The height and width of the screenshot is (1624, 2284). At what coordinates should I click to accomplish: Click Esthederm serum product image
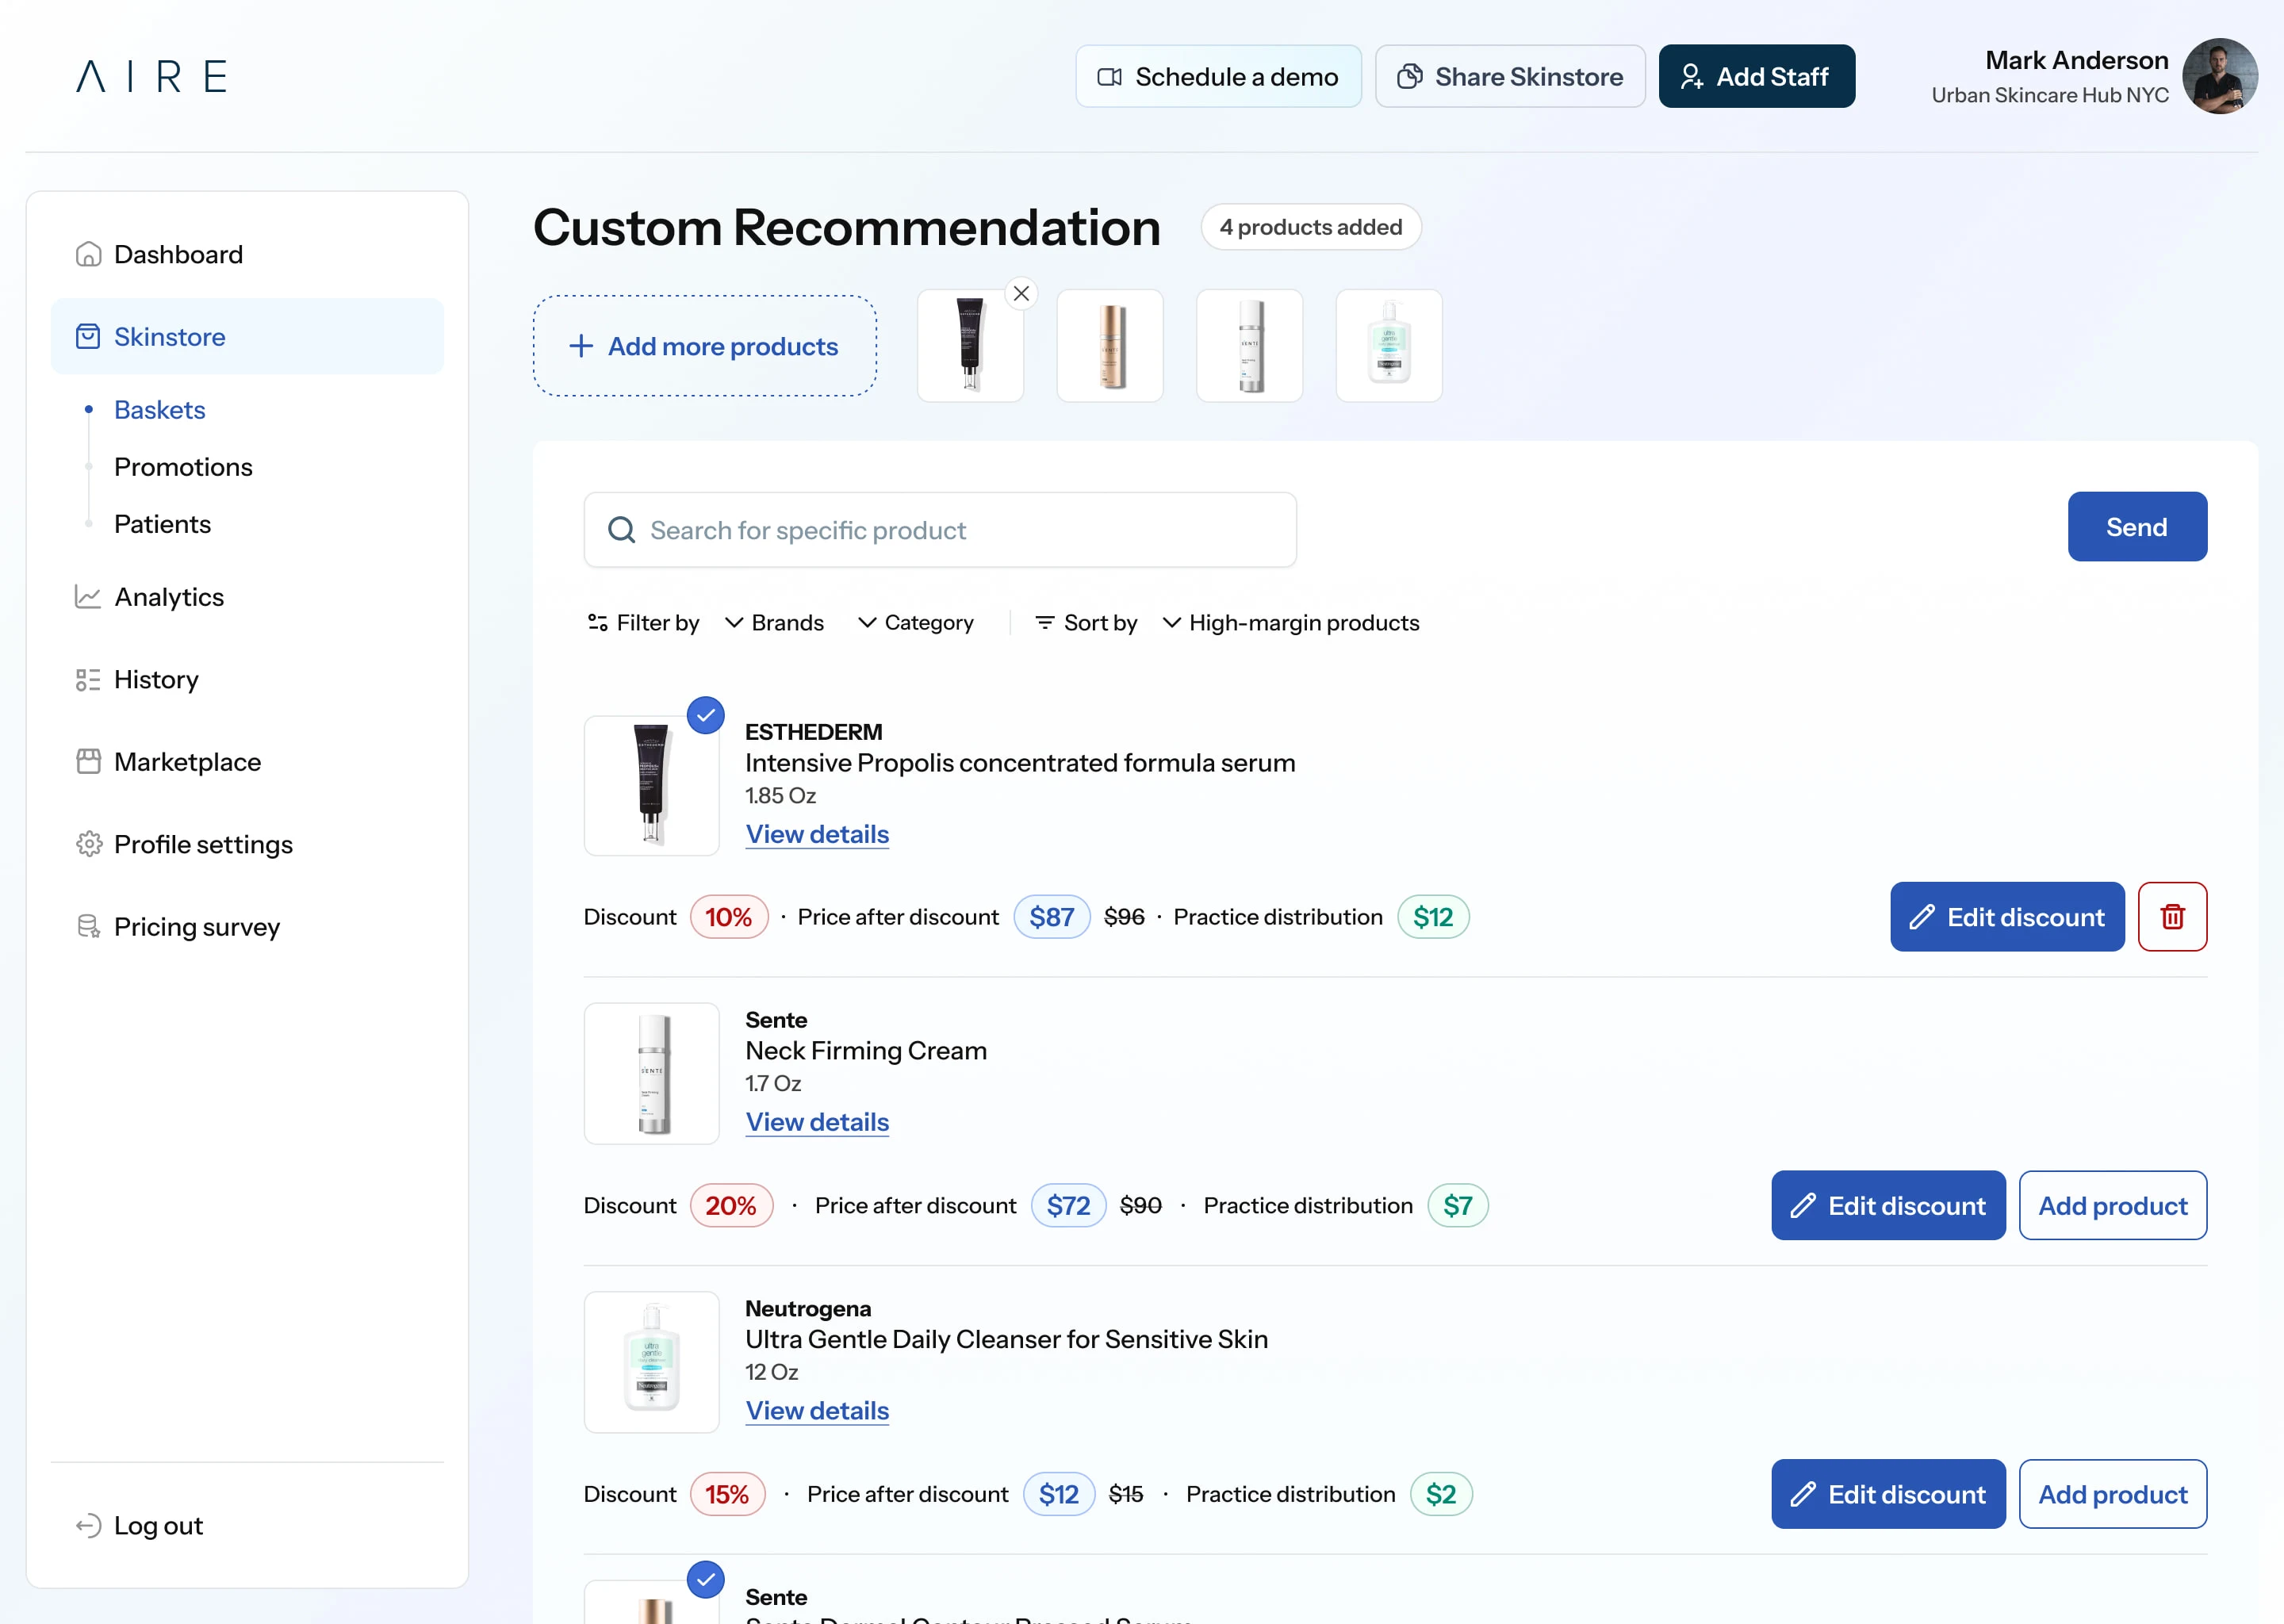click(651, 785)
